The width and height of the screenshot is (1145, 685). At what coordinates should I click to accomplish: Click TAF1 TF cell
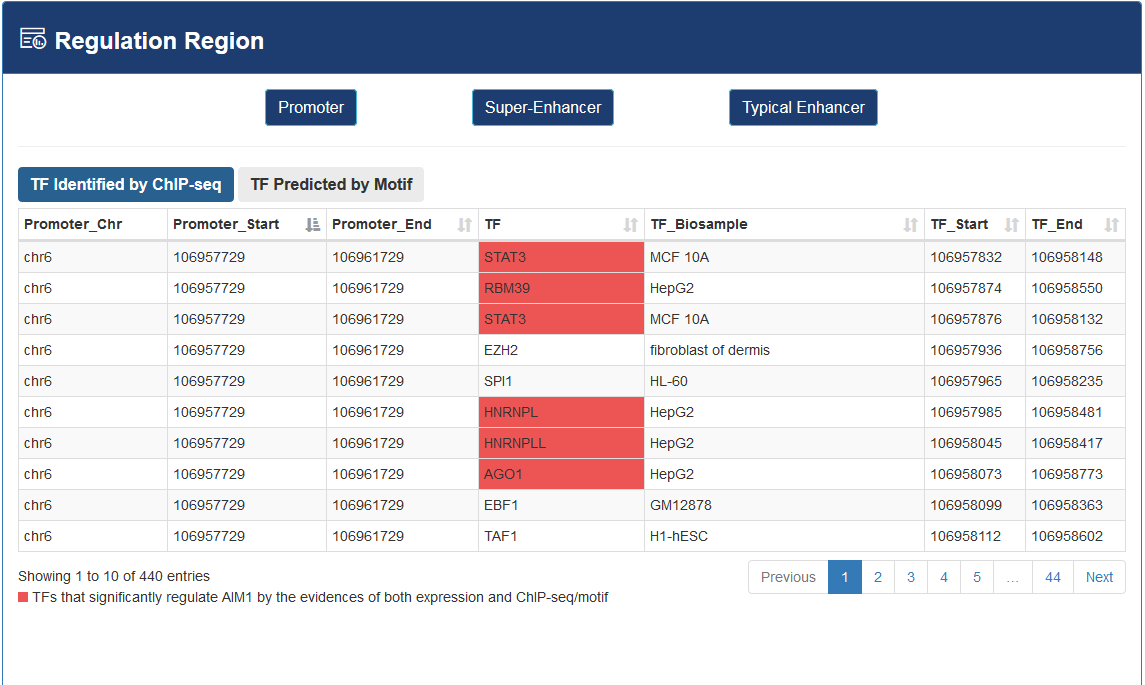tap(561, 536)
